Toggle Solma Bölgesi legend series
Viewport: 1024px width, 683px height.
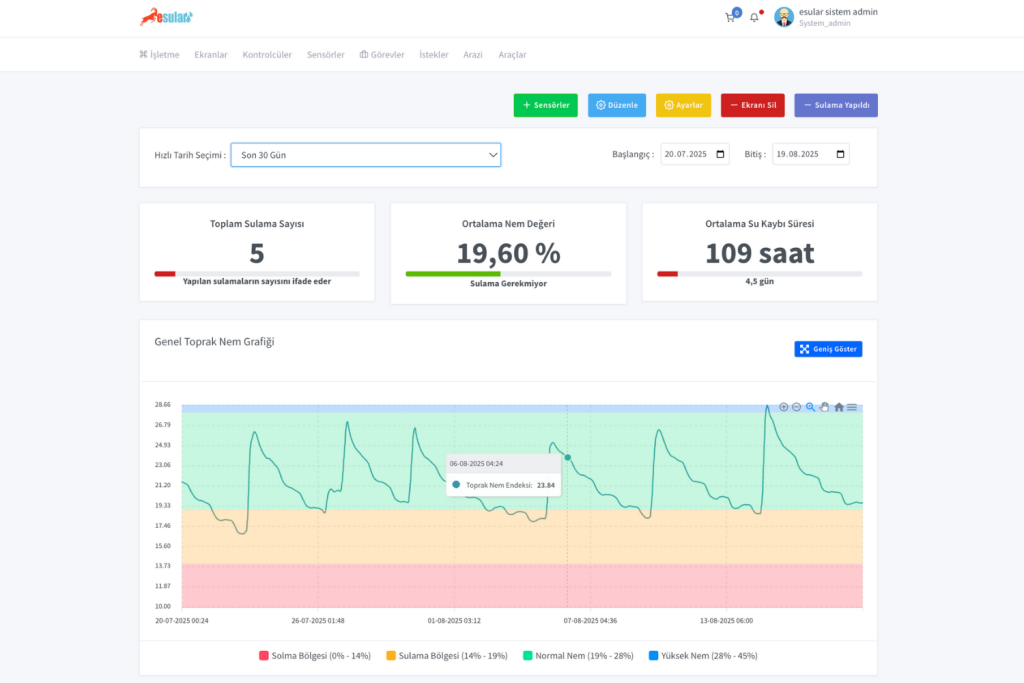[x=315, y=656]
